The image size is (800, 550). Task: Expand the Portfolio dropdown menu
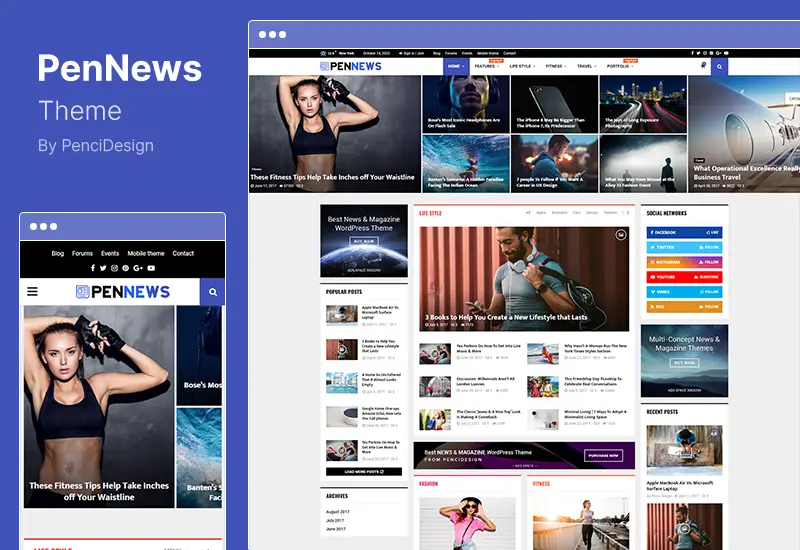coord(620,66)
